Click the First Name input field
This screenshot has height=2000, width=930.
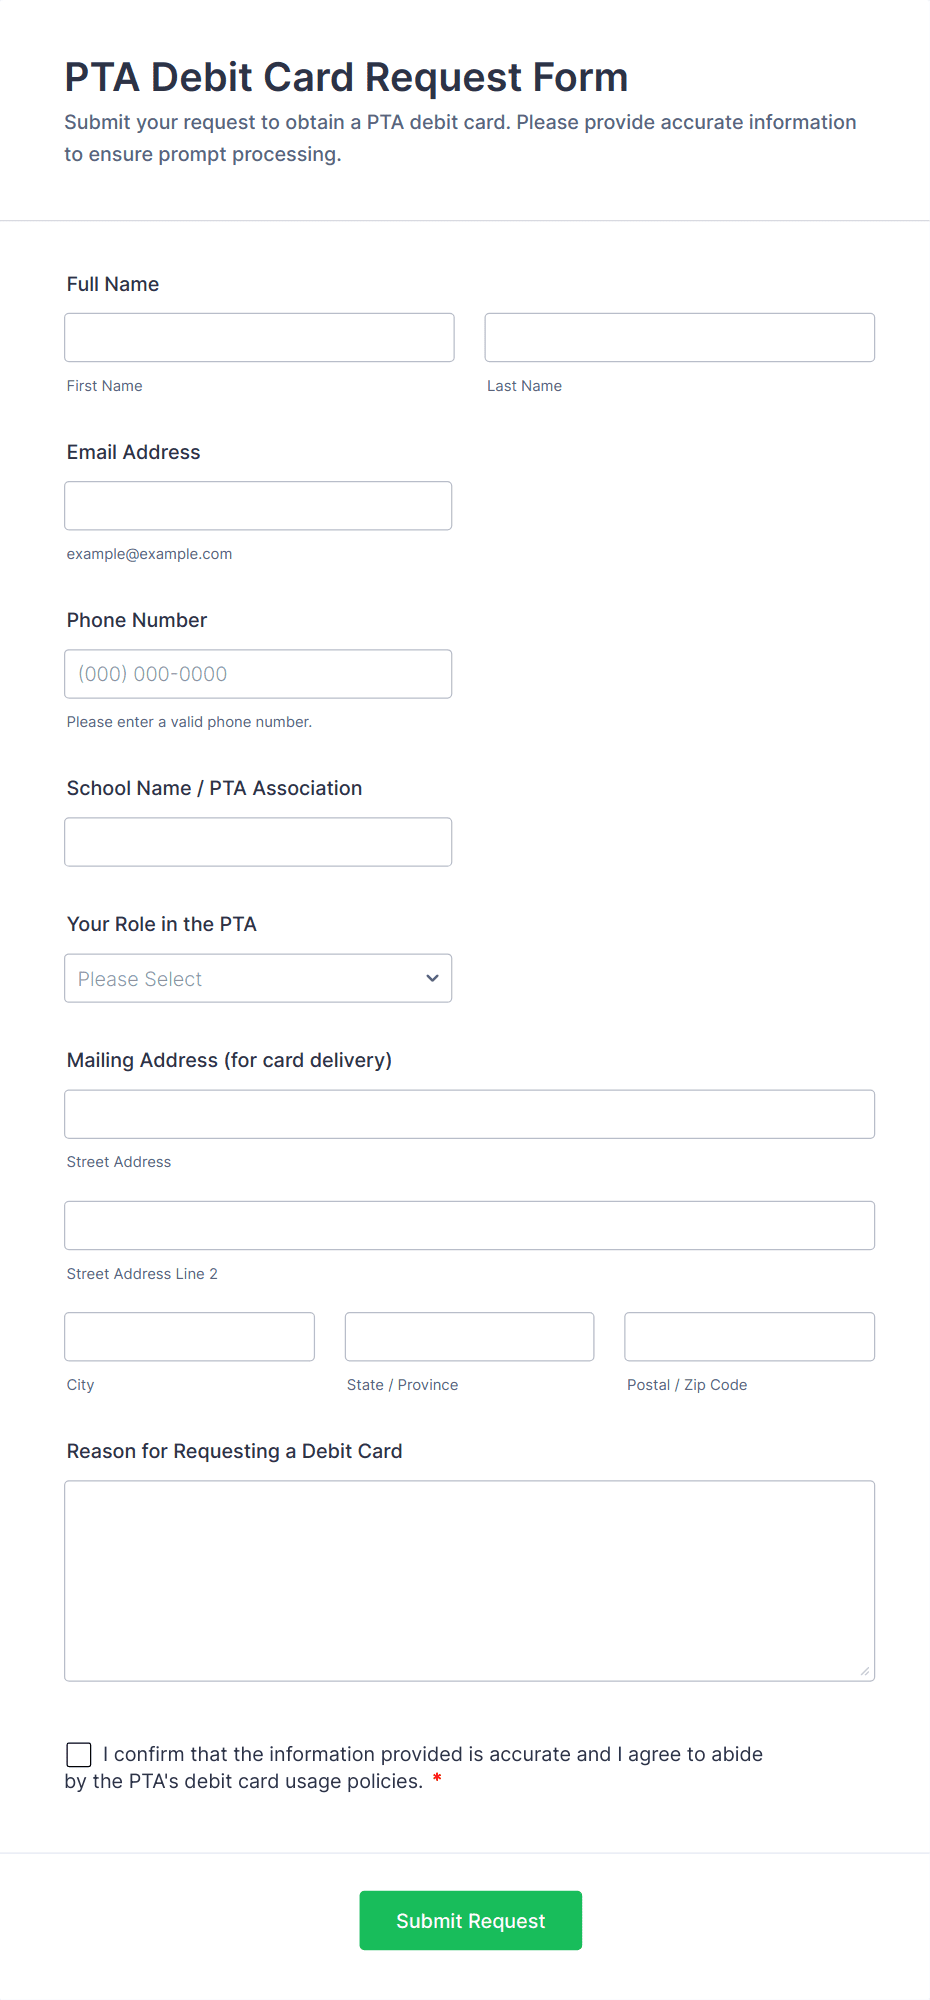click(x=259, y=337)
